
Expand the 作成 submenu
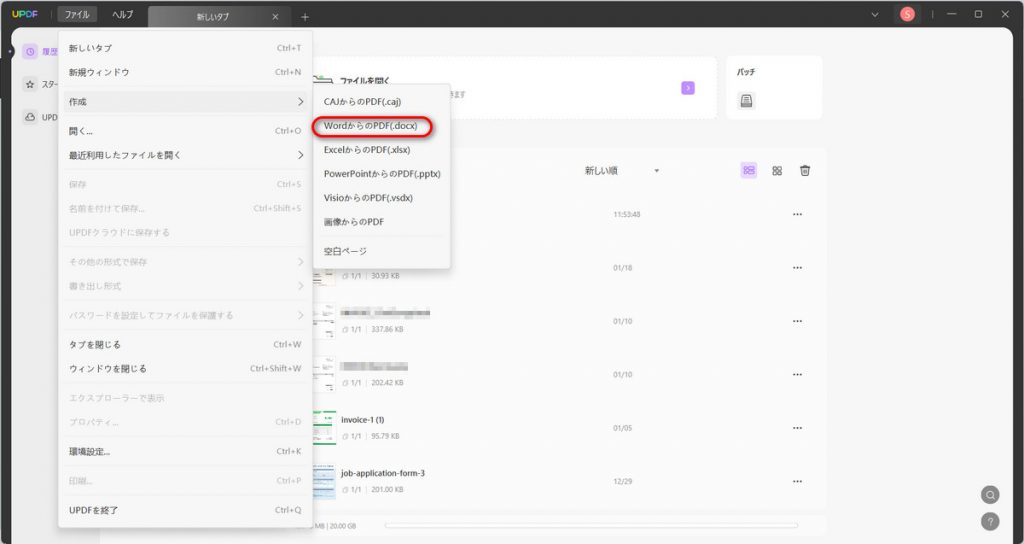click(x=185, y=102)
